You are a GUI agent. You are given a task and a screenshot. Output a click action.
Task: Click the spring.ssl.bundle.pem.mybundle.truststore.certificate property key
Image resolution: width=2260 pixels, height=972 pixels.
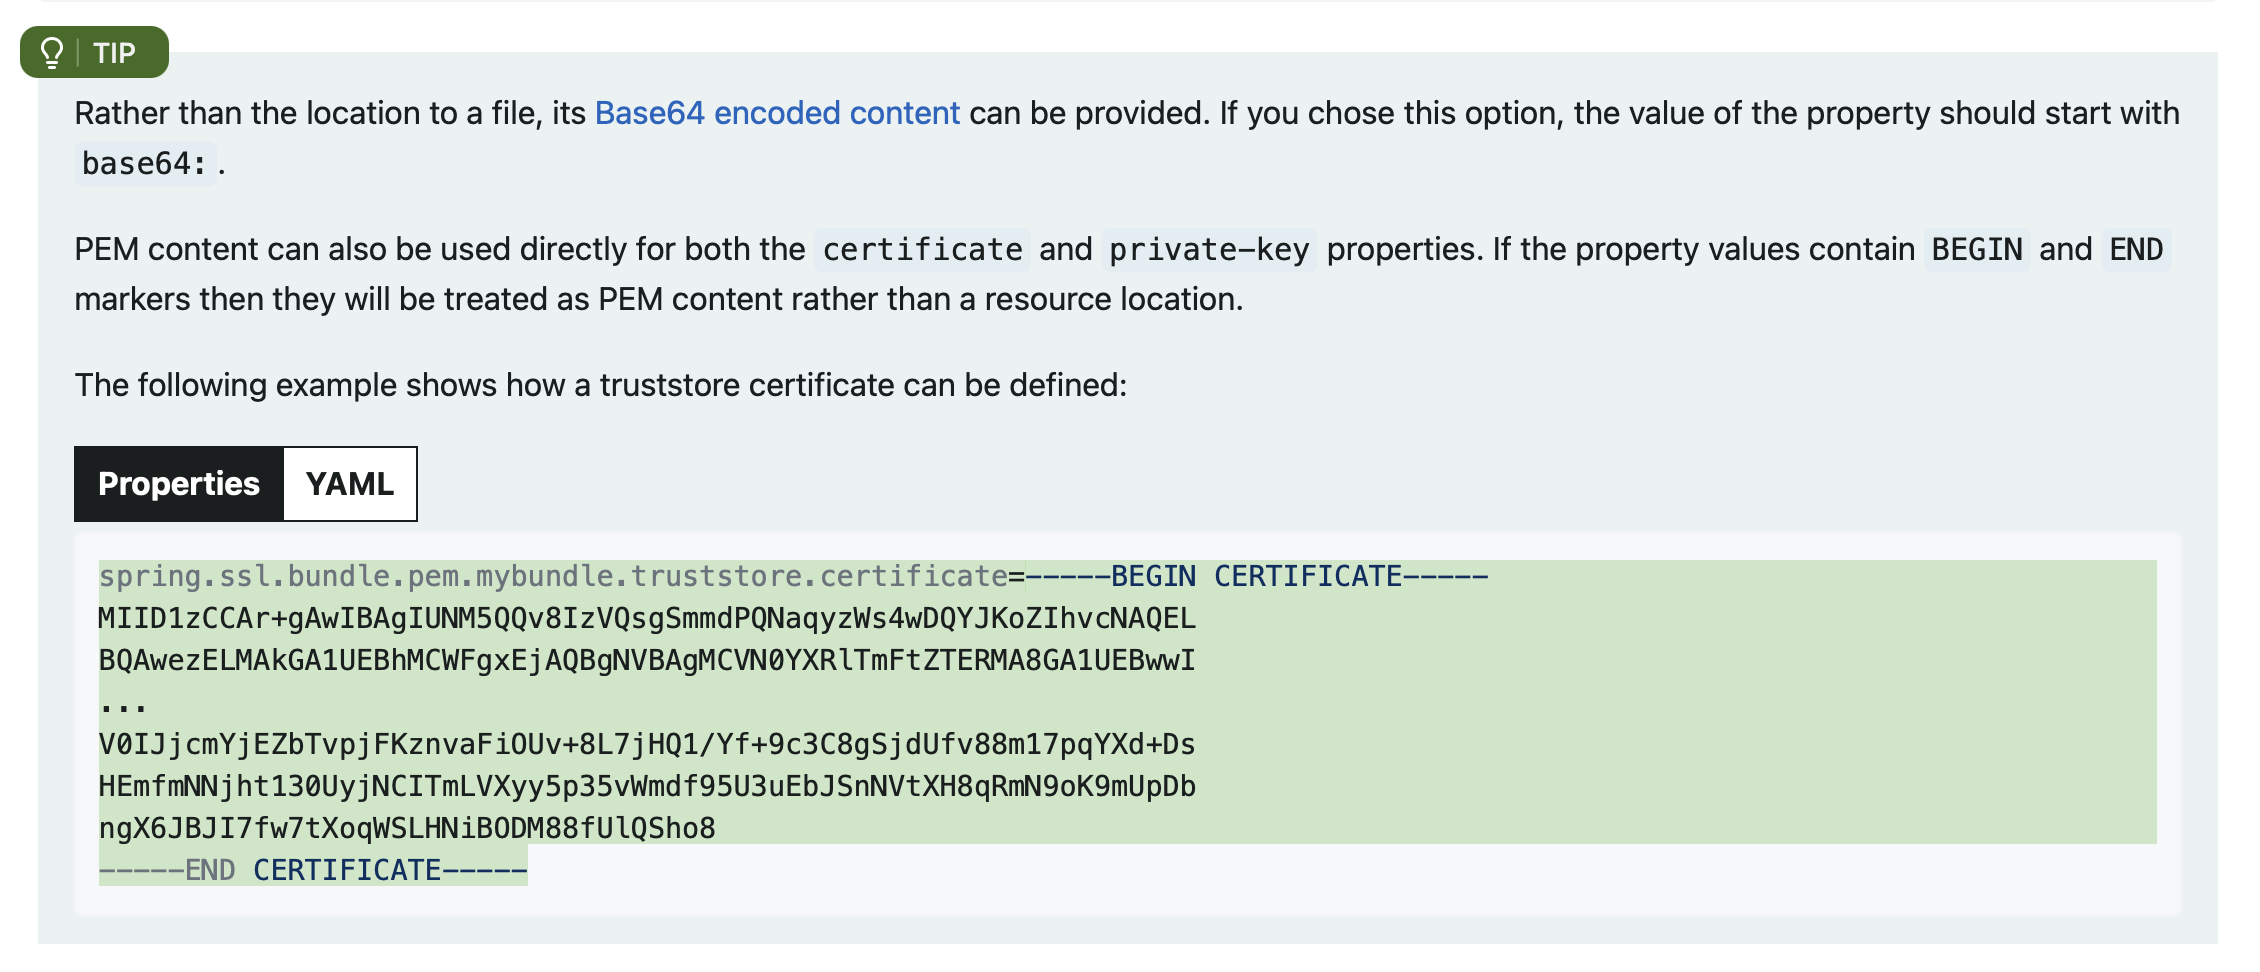(x=553, y=576)
